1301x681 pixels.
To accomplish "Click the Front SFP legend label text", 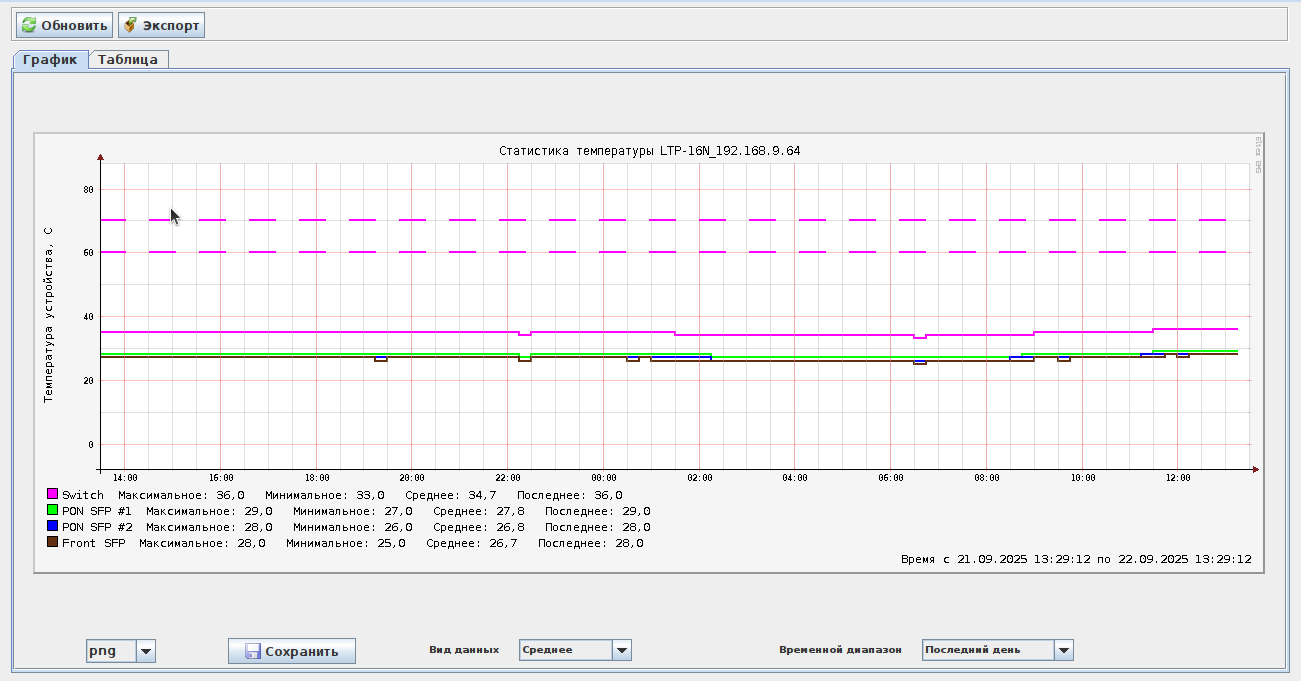I will [93, 543].
